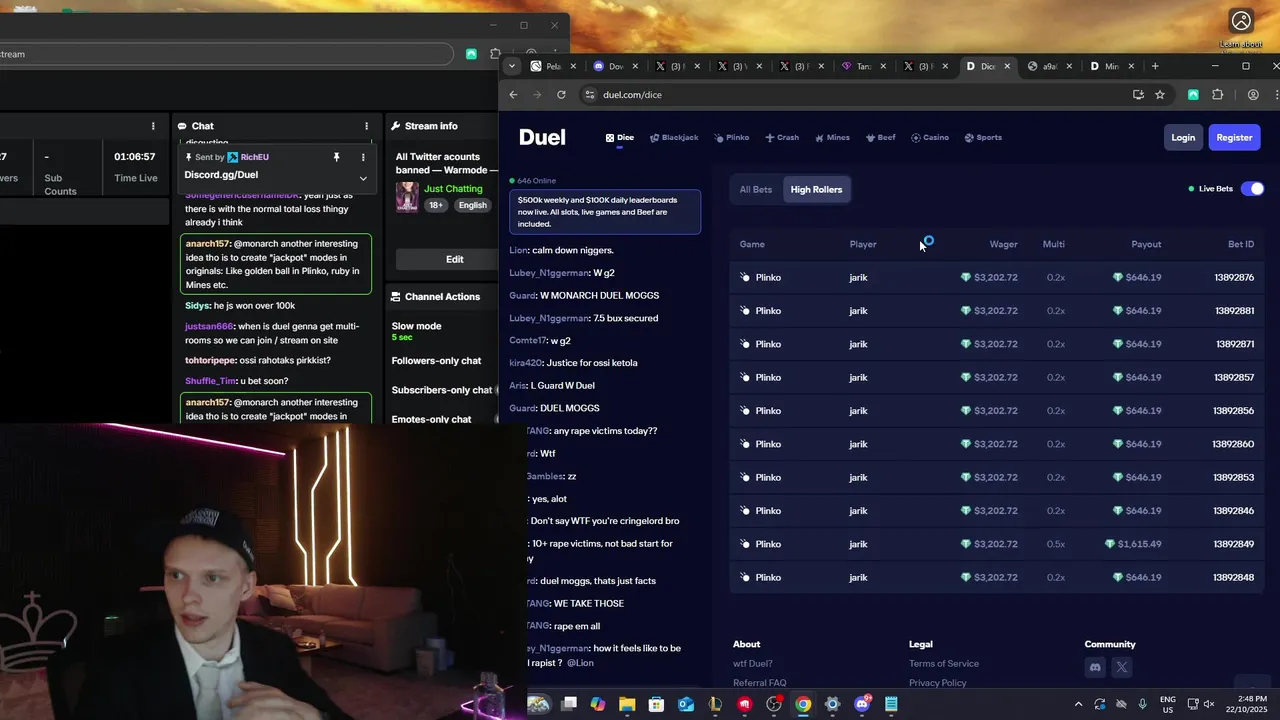This screenshot has height=720, width=1280.
Task: Open the Chrome extensions puzzle icon
Action: [x=1217, y=95]
